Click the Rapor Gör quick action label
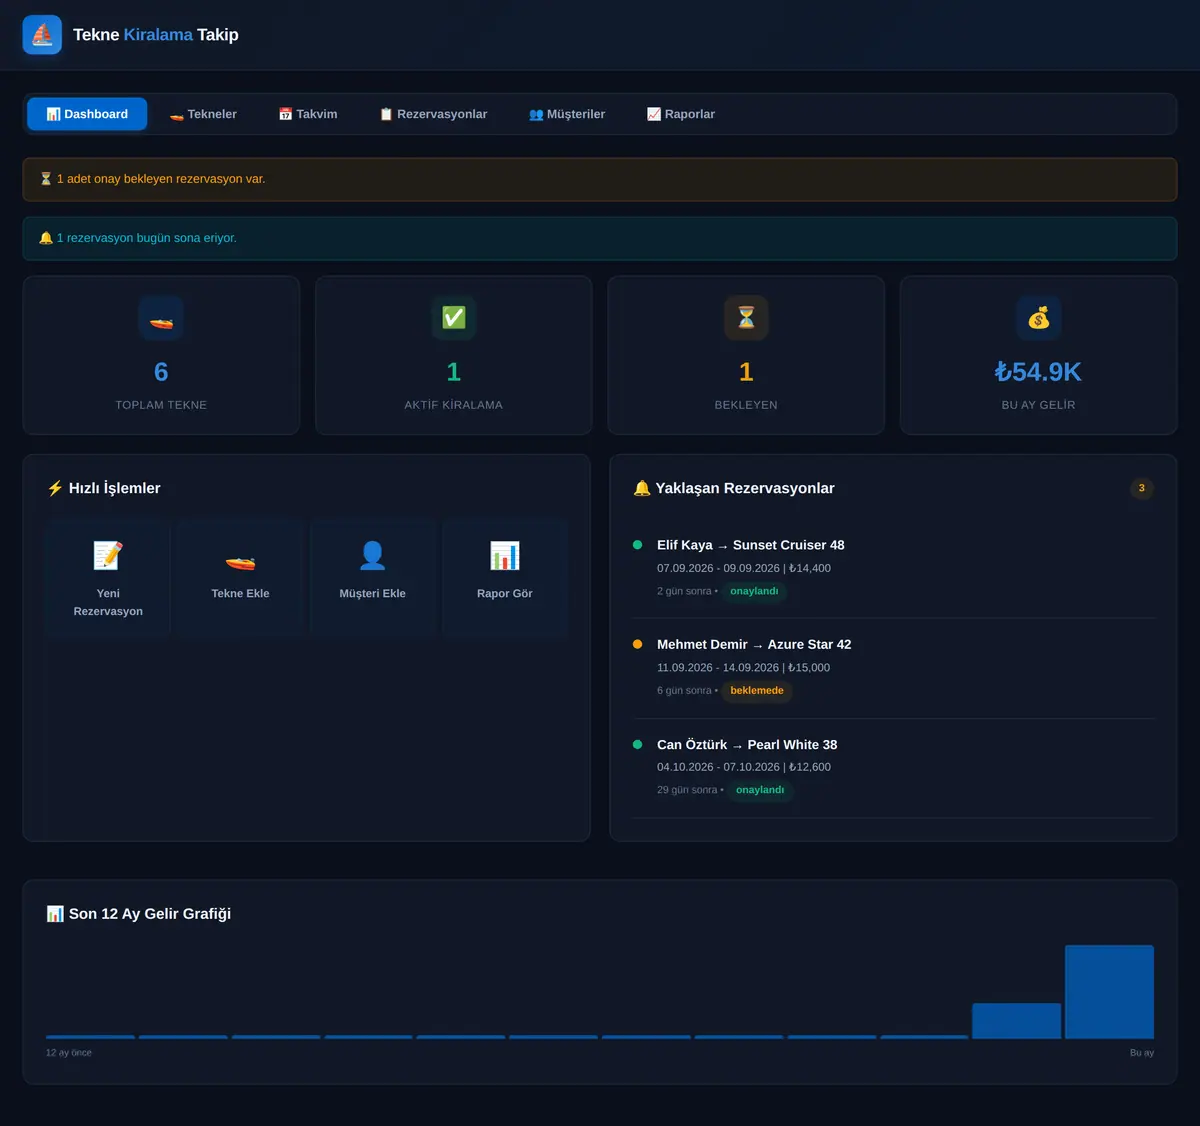The image size is (1200, 1126). point(505,593)
